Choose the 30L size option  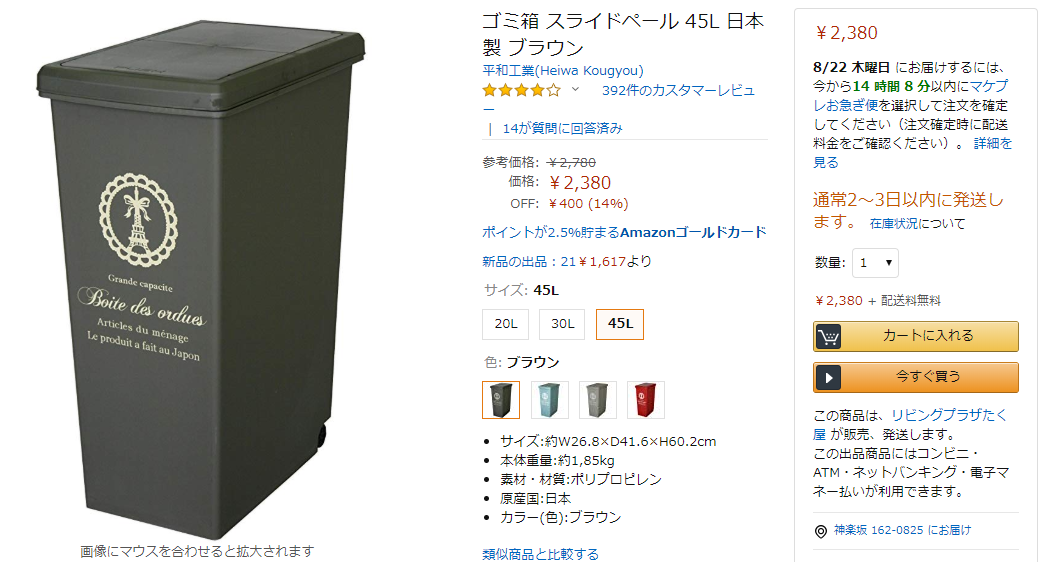(x=562, y=324)
